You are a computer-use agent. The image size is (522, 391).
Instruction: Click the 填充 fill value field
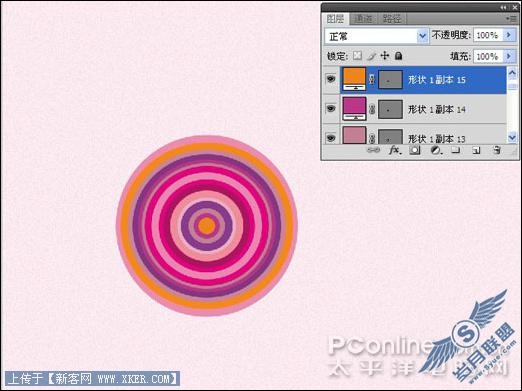(x=488, y=56)
